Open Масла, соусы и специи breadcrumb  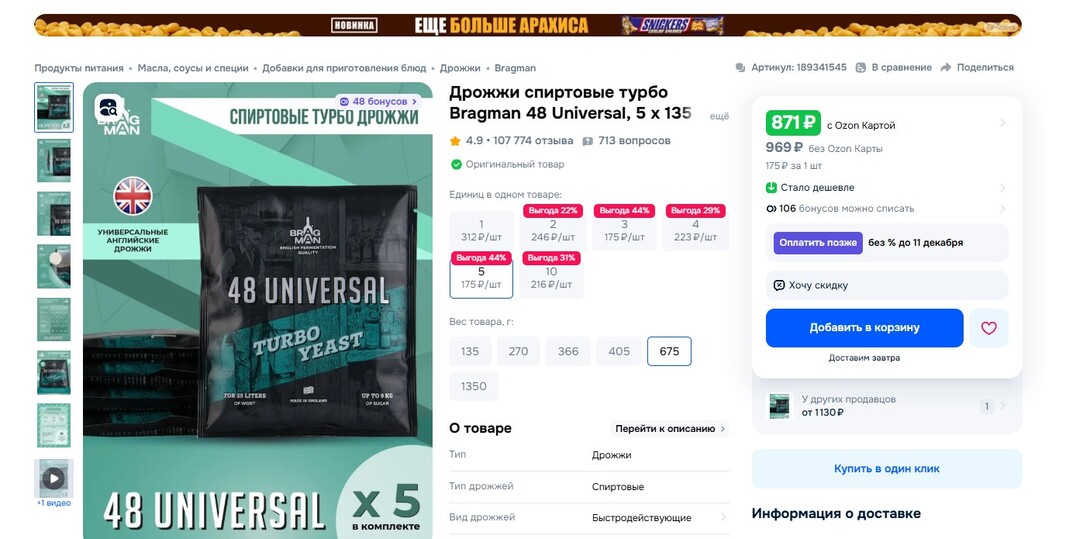coord(193,68)
